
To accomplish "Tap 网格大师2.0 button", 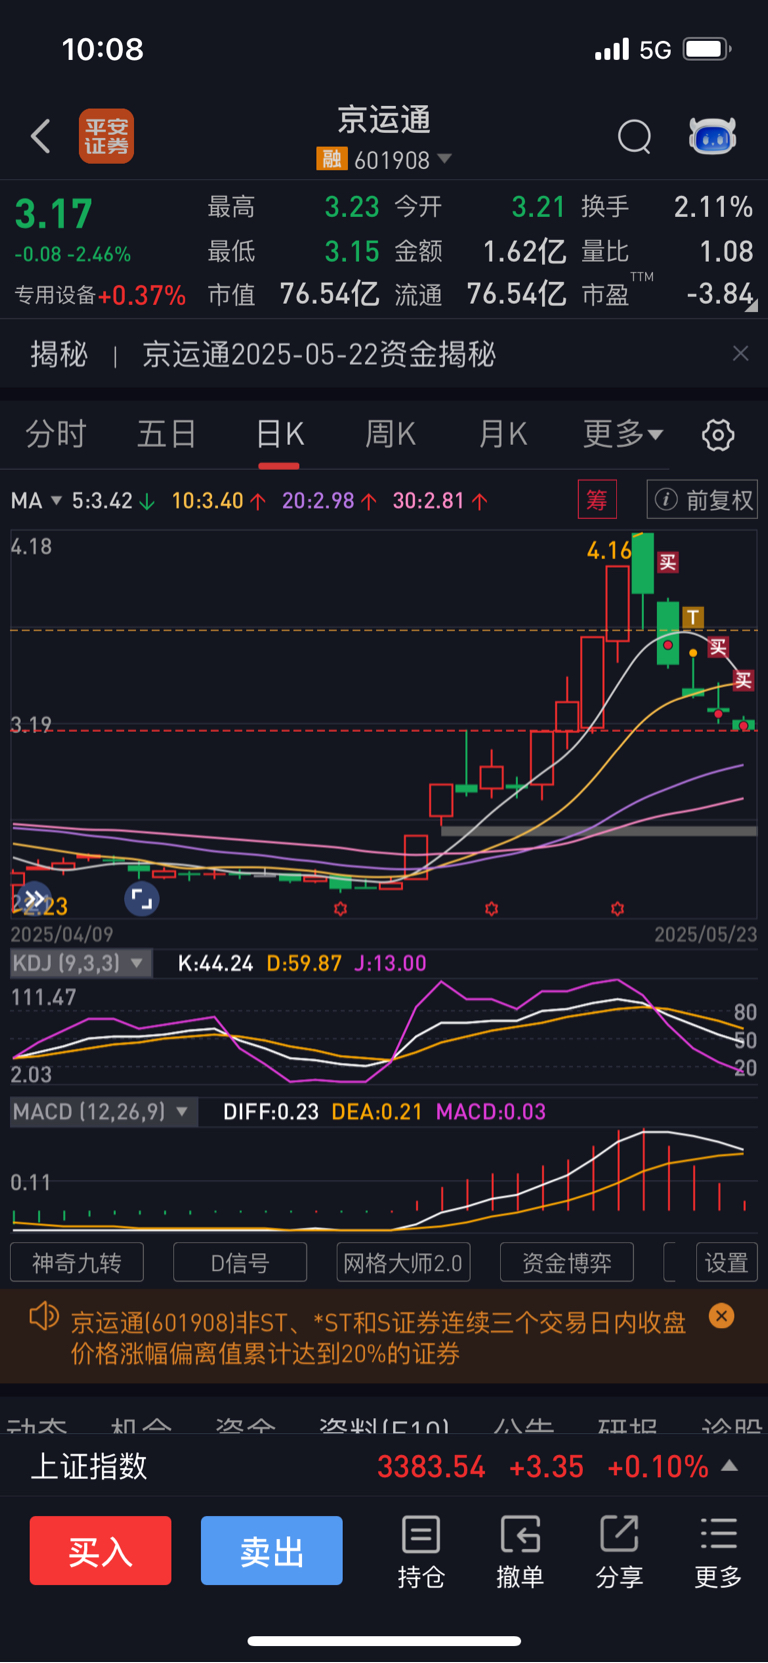I will click(x=403, y=1263).
